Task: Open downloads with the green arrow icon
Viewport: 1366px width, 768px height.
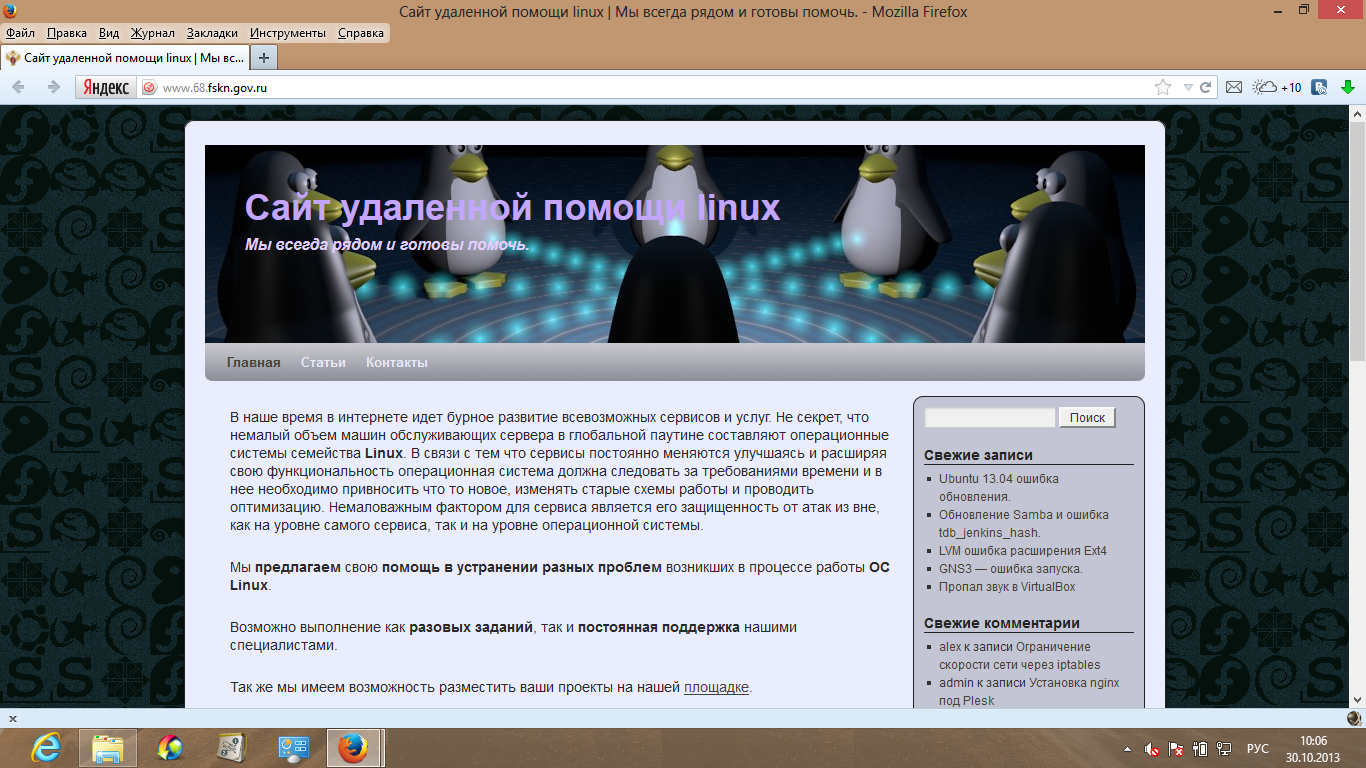Action: click(x=1347, y=87)
